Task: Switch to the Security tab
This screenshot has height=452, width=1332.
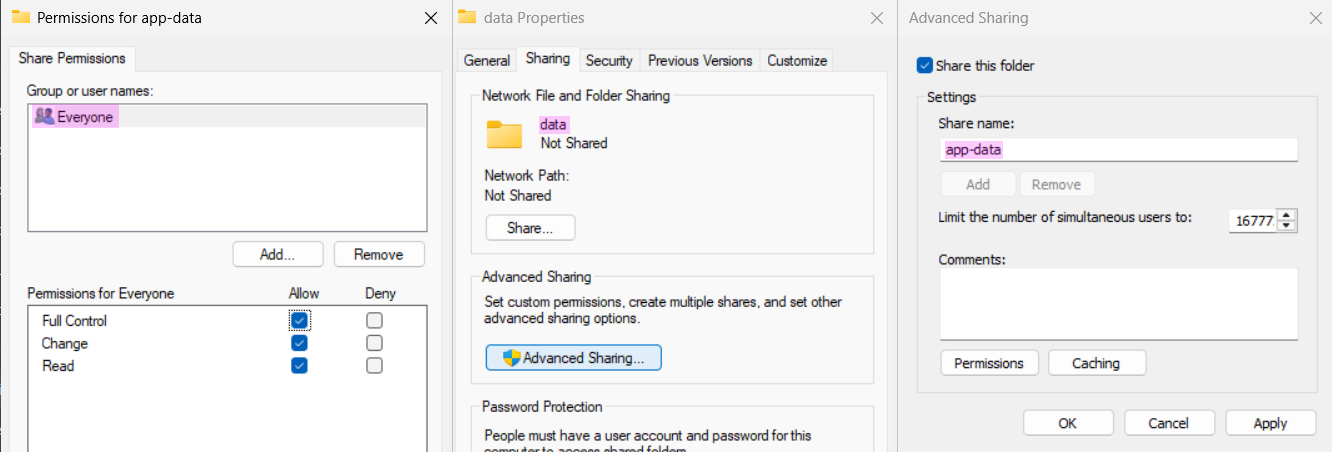Action: (x=609, y=61)
